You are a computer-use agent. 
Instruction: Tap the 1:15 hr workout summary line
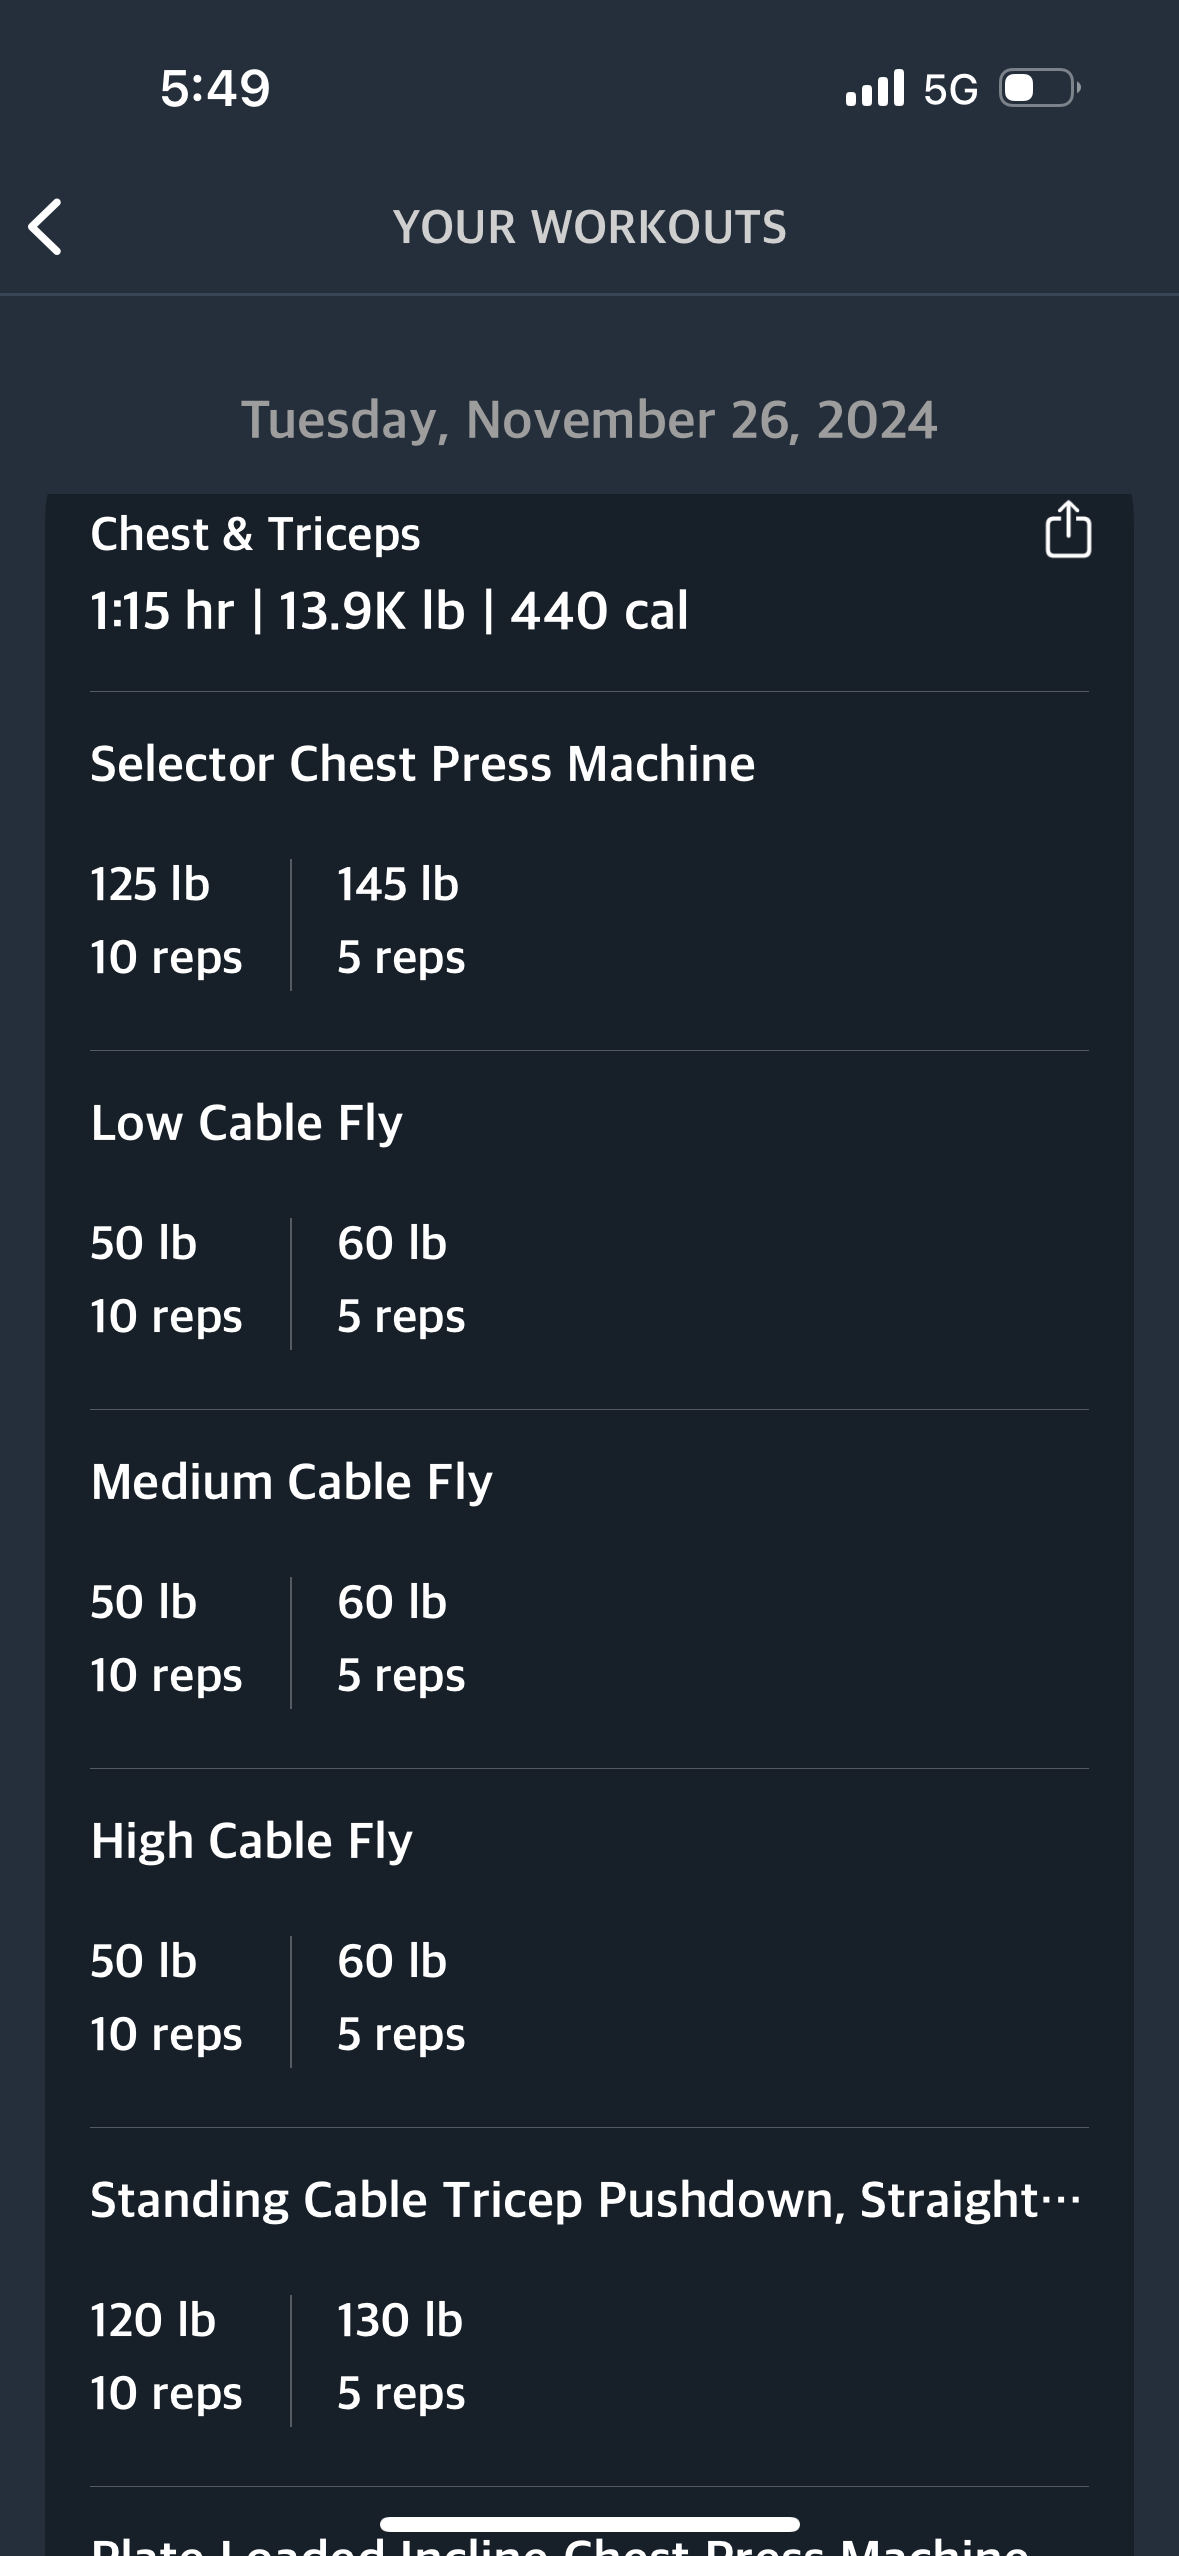[389, 611]
